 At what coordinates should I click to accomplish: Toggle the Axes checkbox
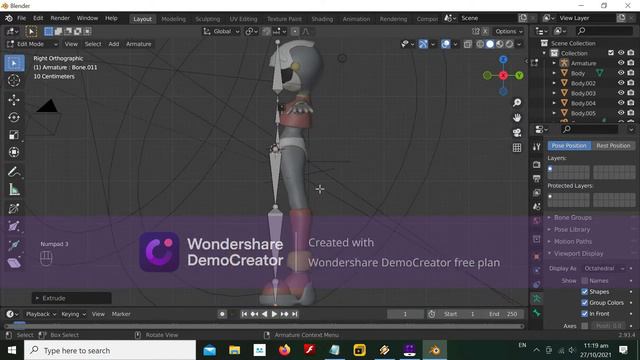(584, 326)
